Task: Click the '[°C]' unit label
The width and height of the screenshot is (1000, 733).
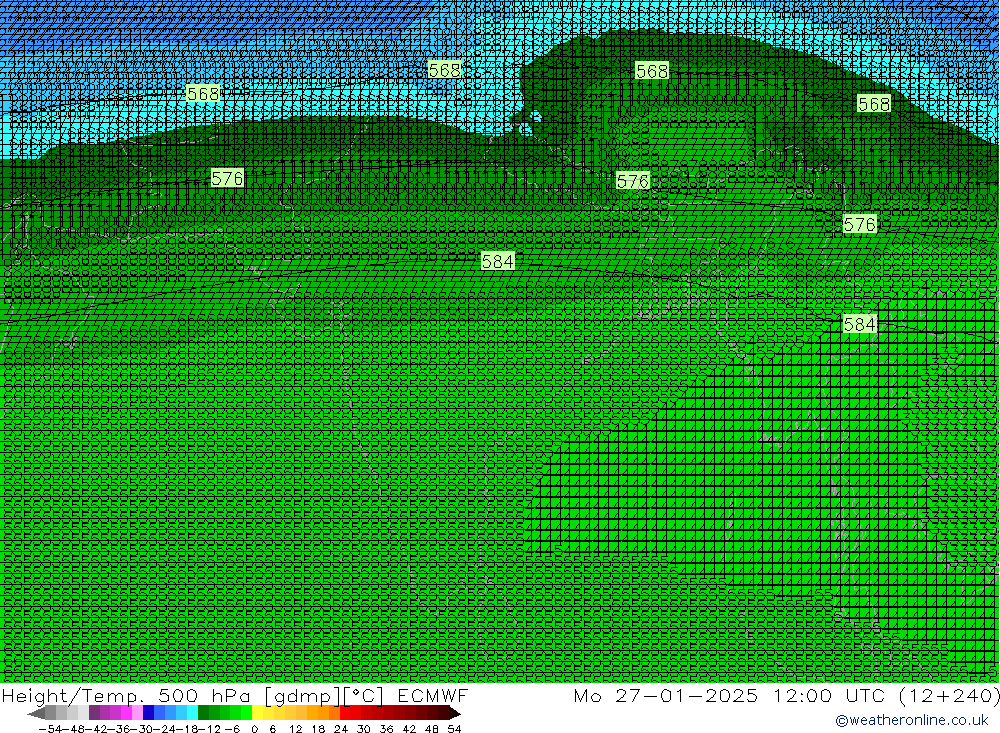Action: click(364, 696)
